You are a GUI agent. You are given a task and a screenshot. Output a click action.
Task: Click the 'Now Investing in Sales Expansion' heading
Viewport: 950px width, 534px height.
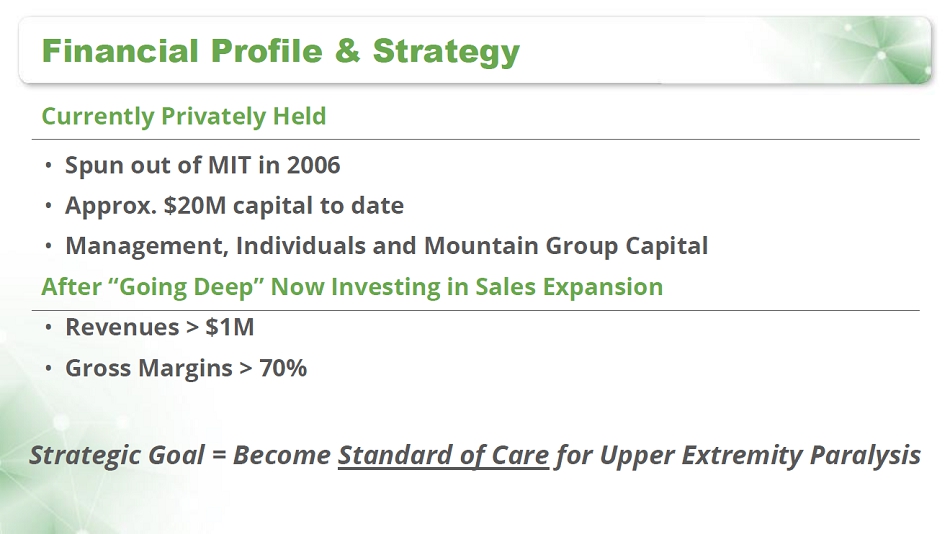click(x=467, y=287)
